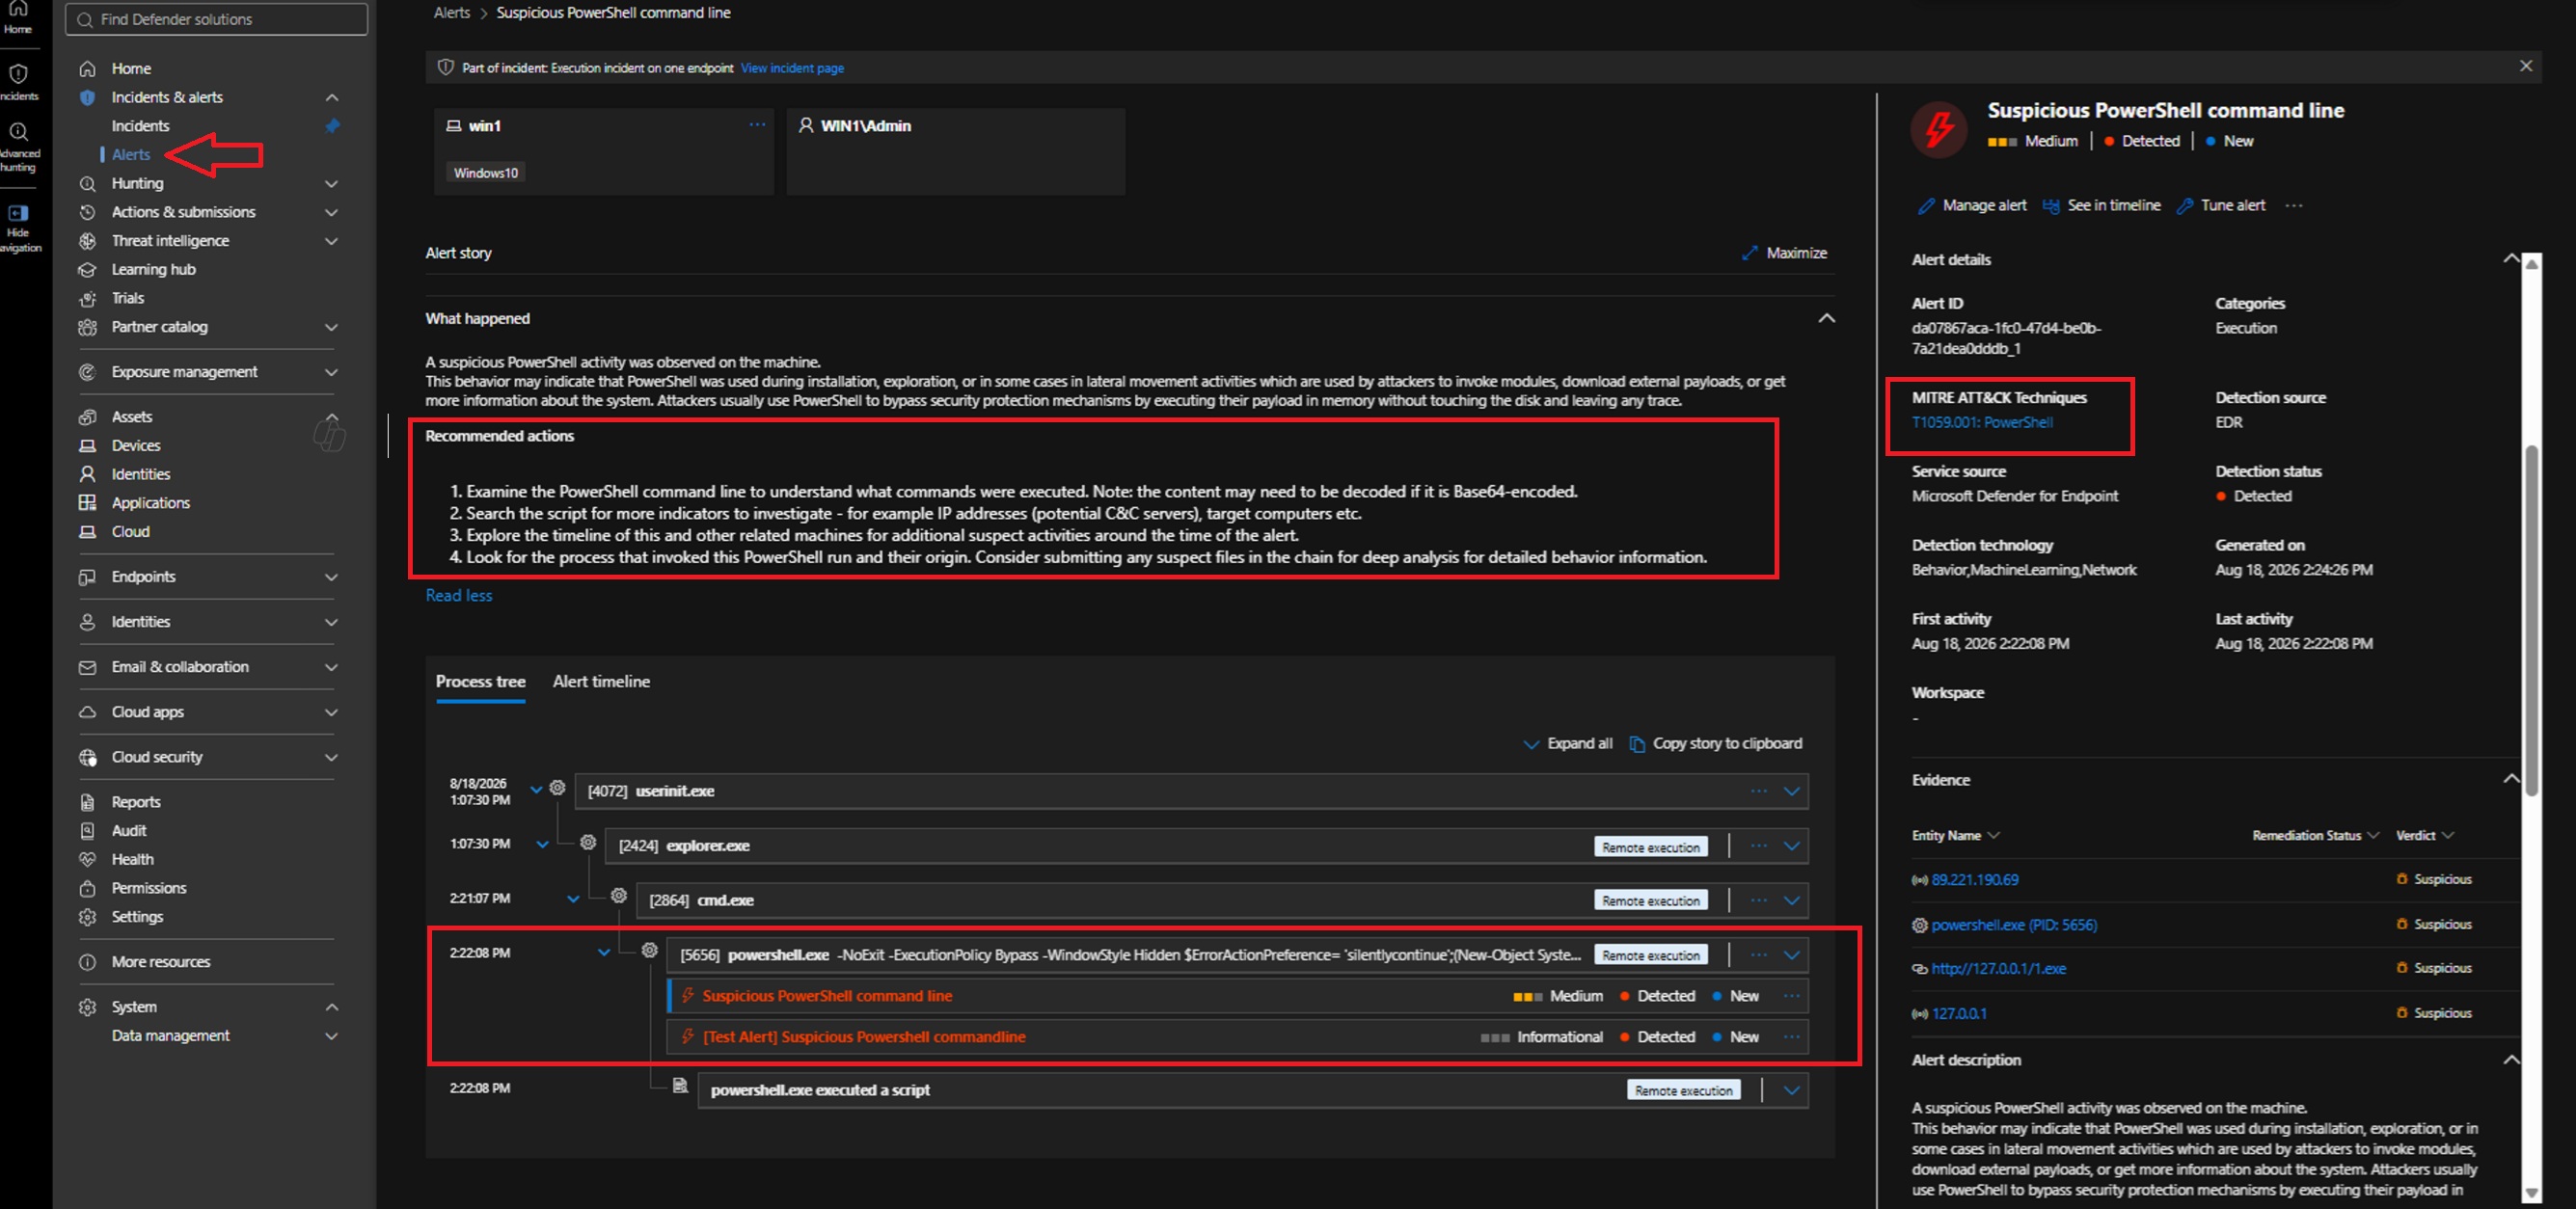Screen dimensions: 2576x1209
Task: Open WIN1\Admin user card
Action: click(955, 151)
